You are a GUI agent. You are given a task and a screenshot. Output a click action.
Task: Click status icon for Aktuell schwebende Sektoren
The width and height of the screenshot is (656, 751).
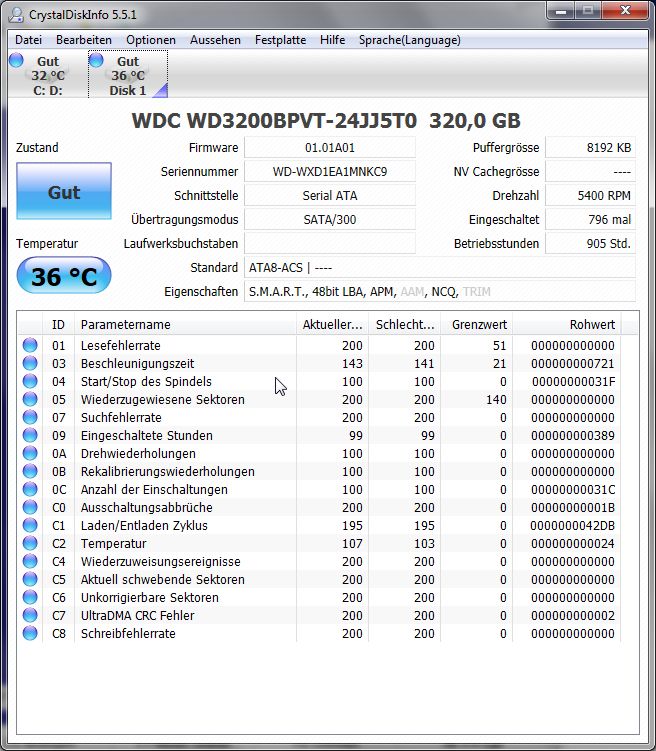point(30,580)
